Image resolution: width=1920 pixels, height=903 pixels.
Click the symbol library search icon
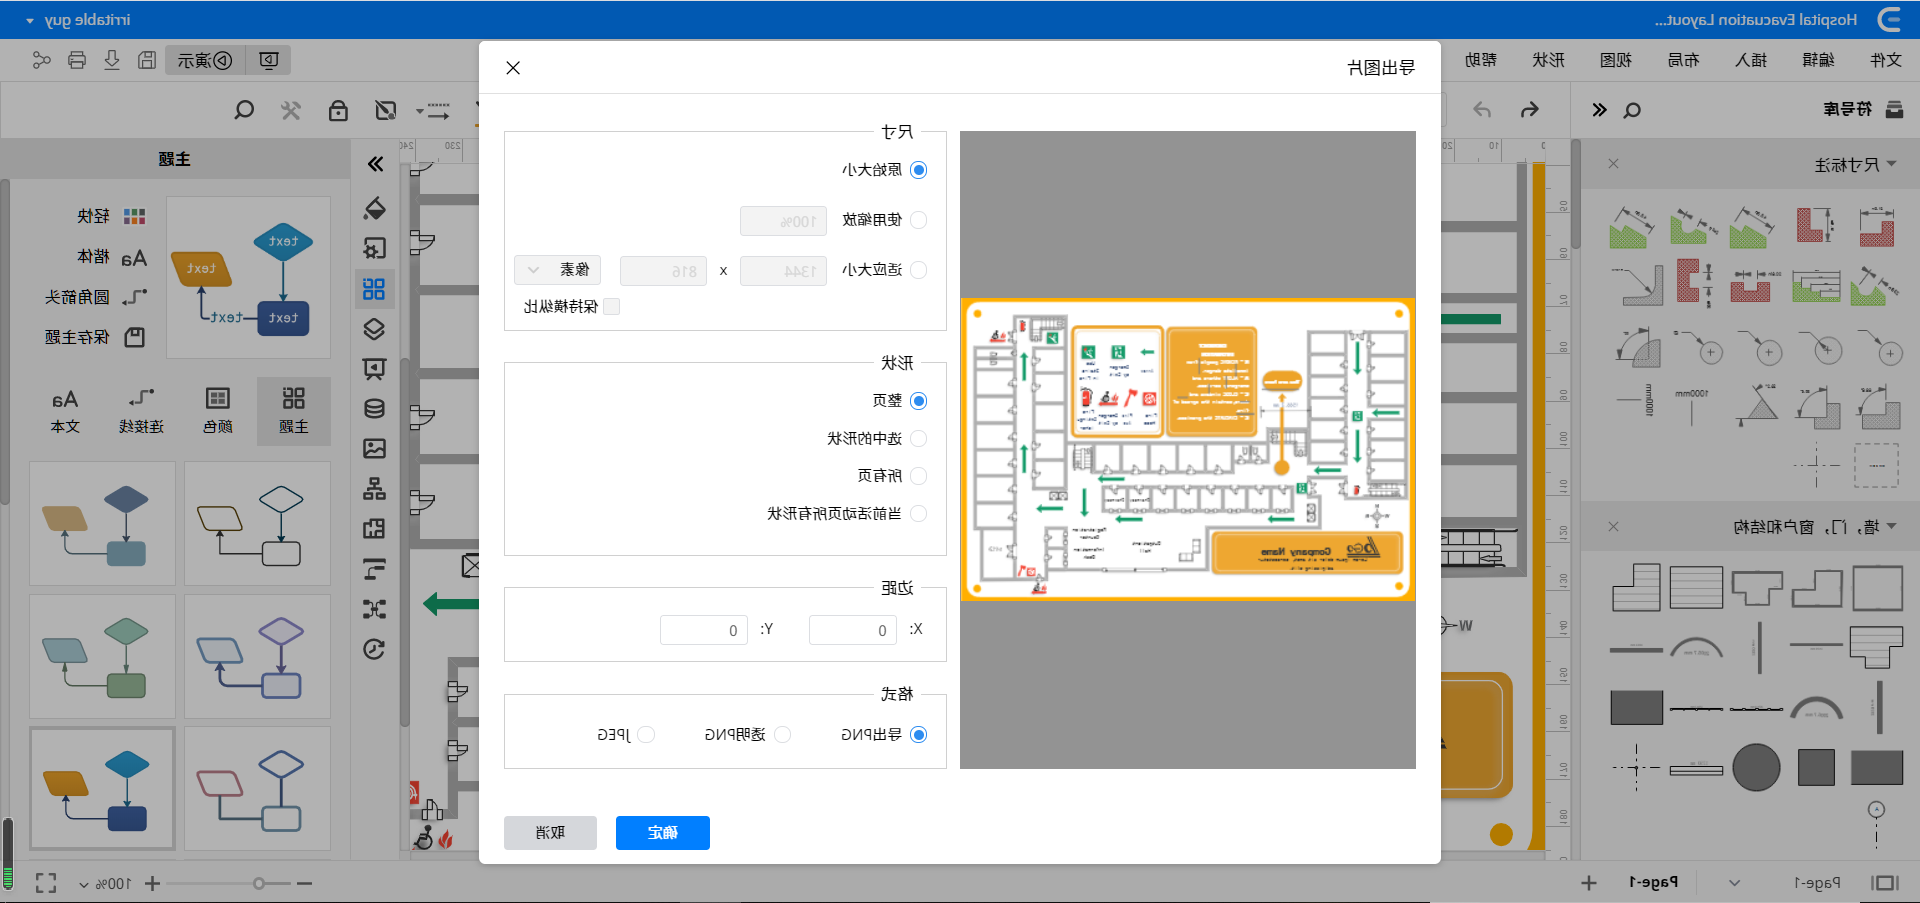[x=1632, y=110]
